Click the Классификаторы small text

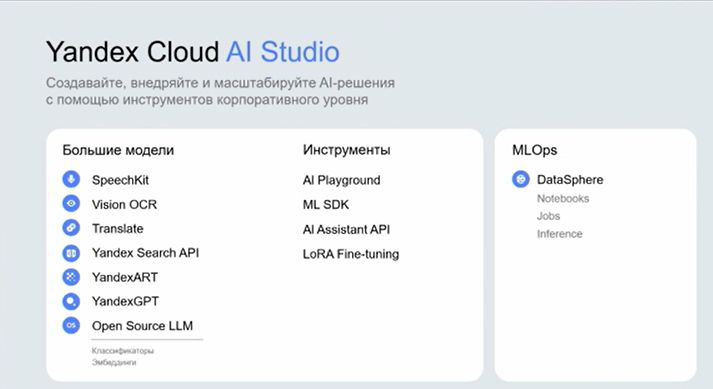coord(123,351)
